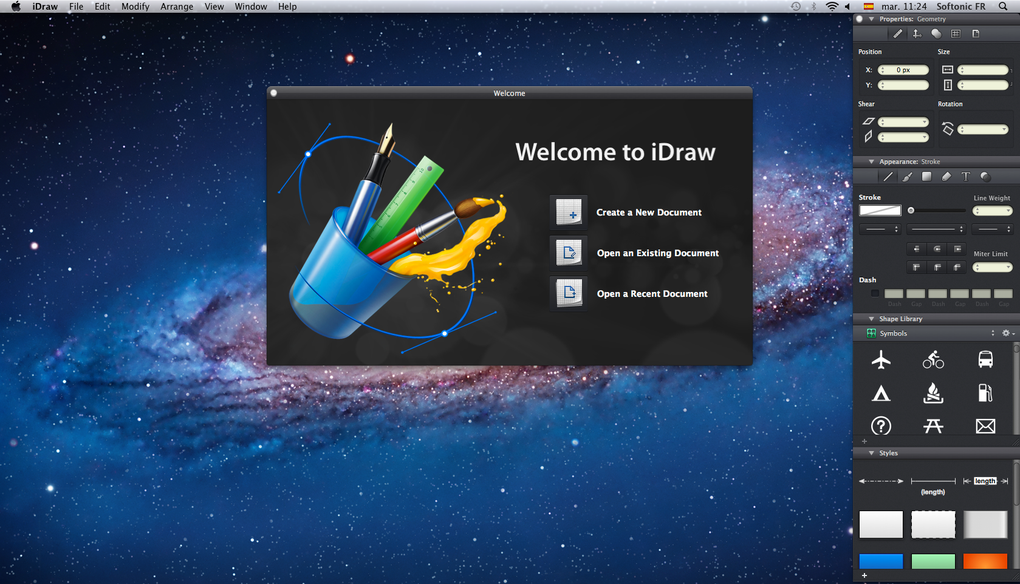This screenshot has height=584, width=1020.
Task: Open the Time Machine menu bar icon
Action: [x=796, y=7]
